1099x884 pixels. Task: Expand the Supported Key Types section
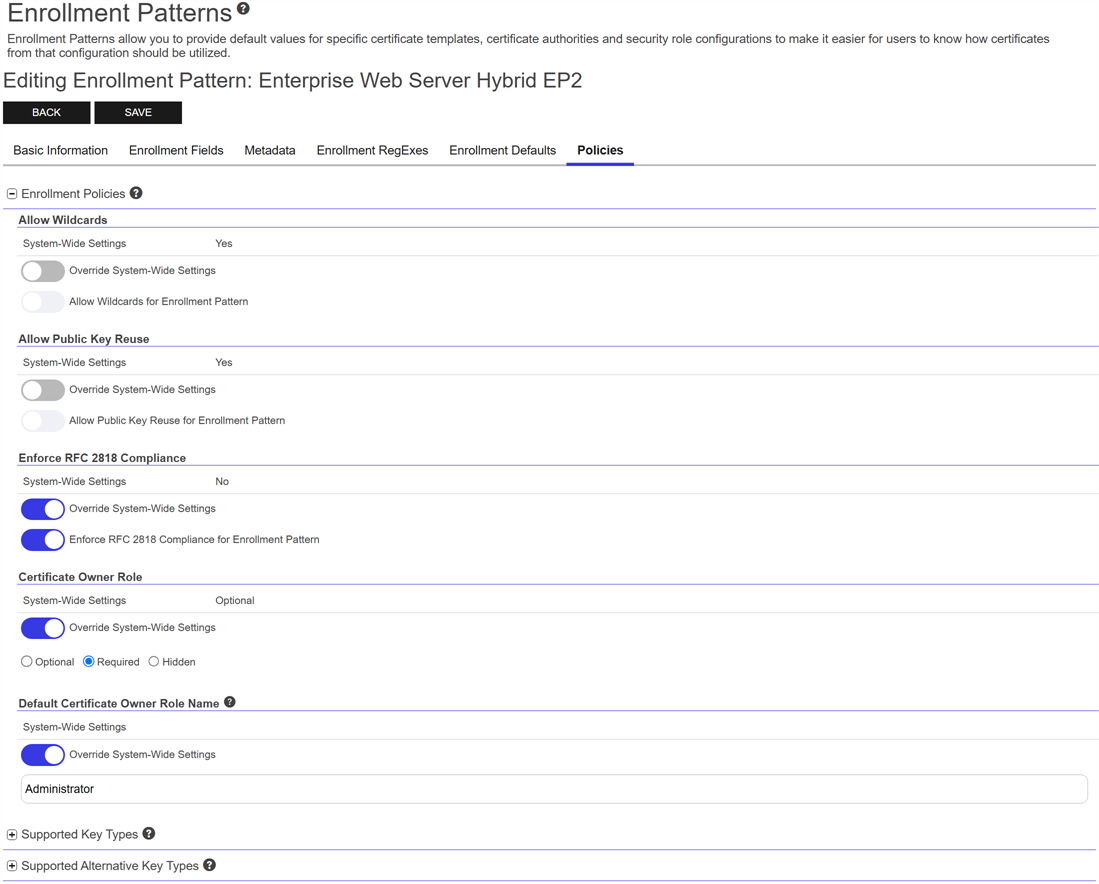tap(12, 834)
